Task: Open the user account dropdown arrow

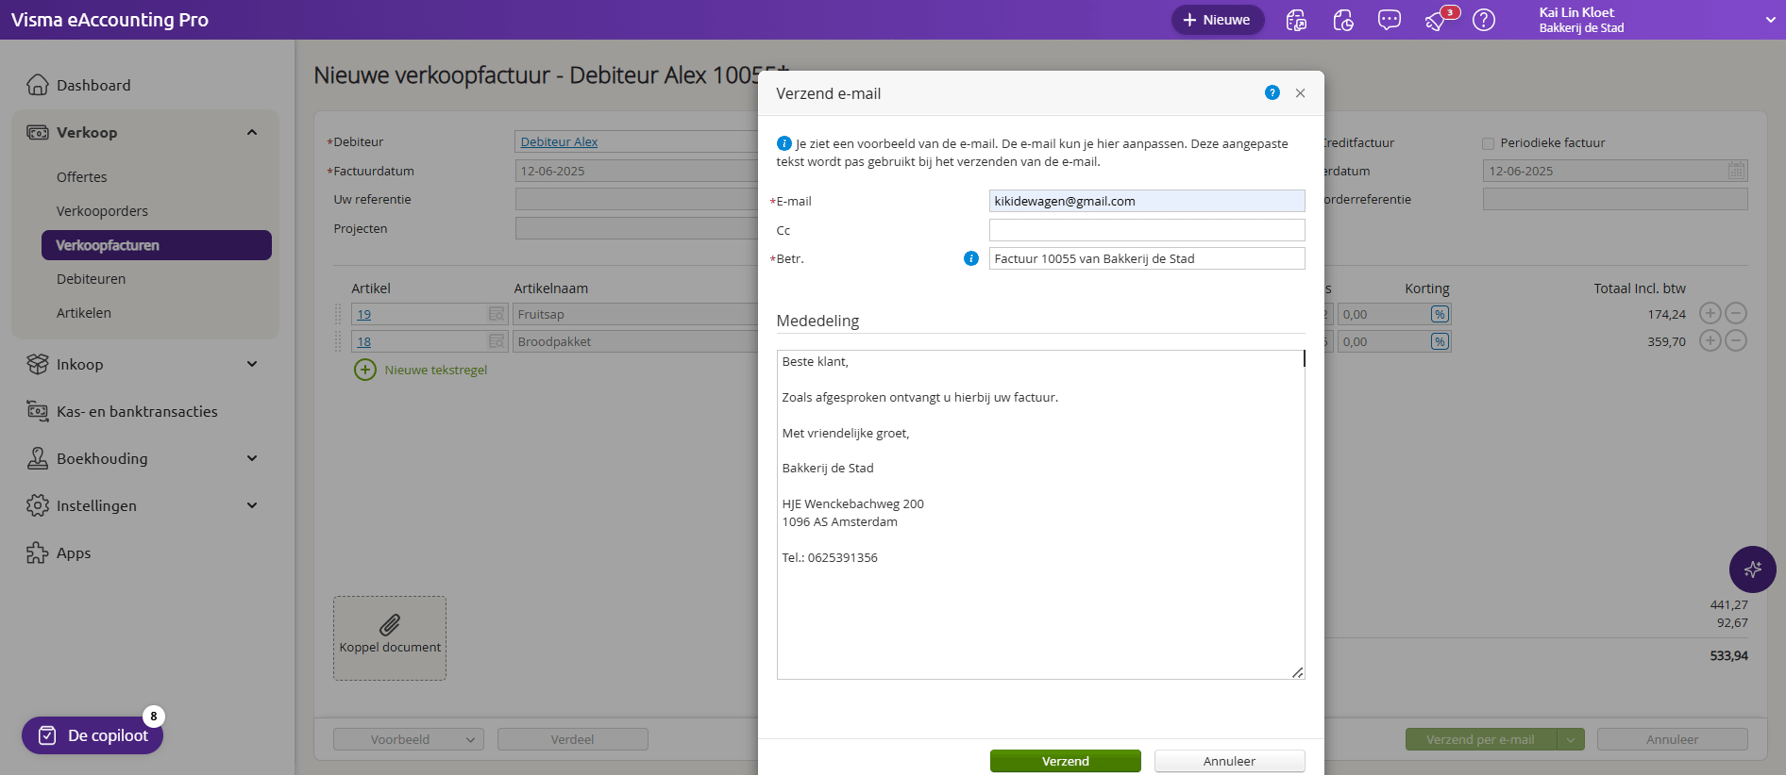Action: (x=1770, y=20)
